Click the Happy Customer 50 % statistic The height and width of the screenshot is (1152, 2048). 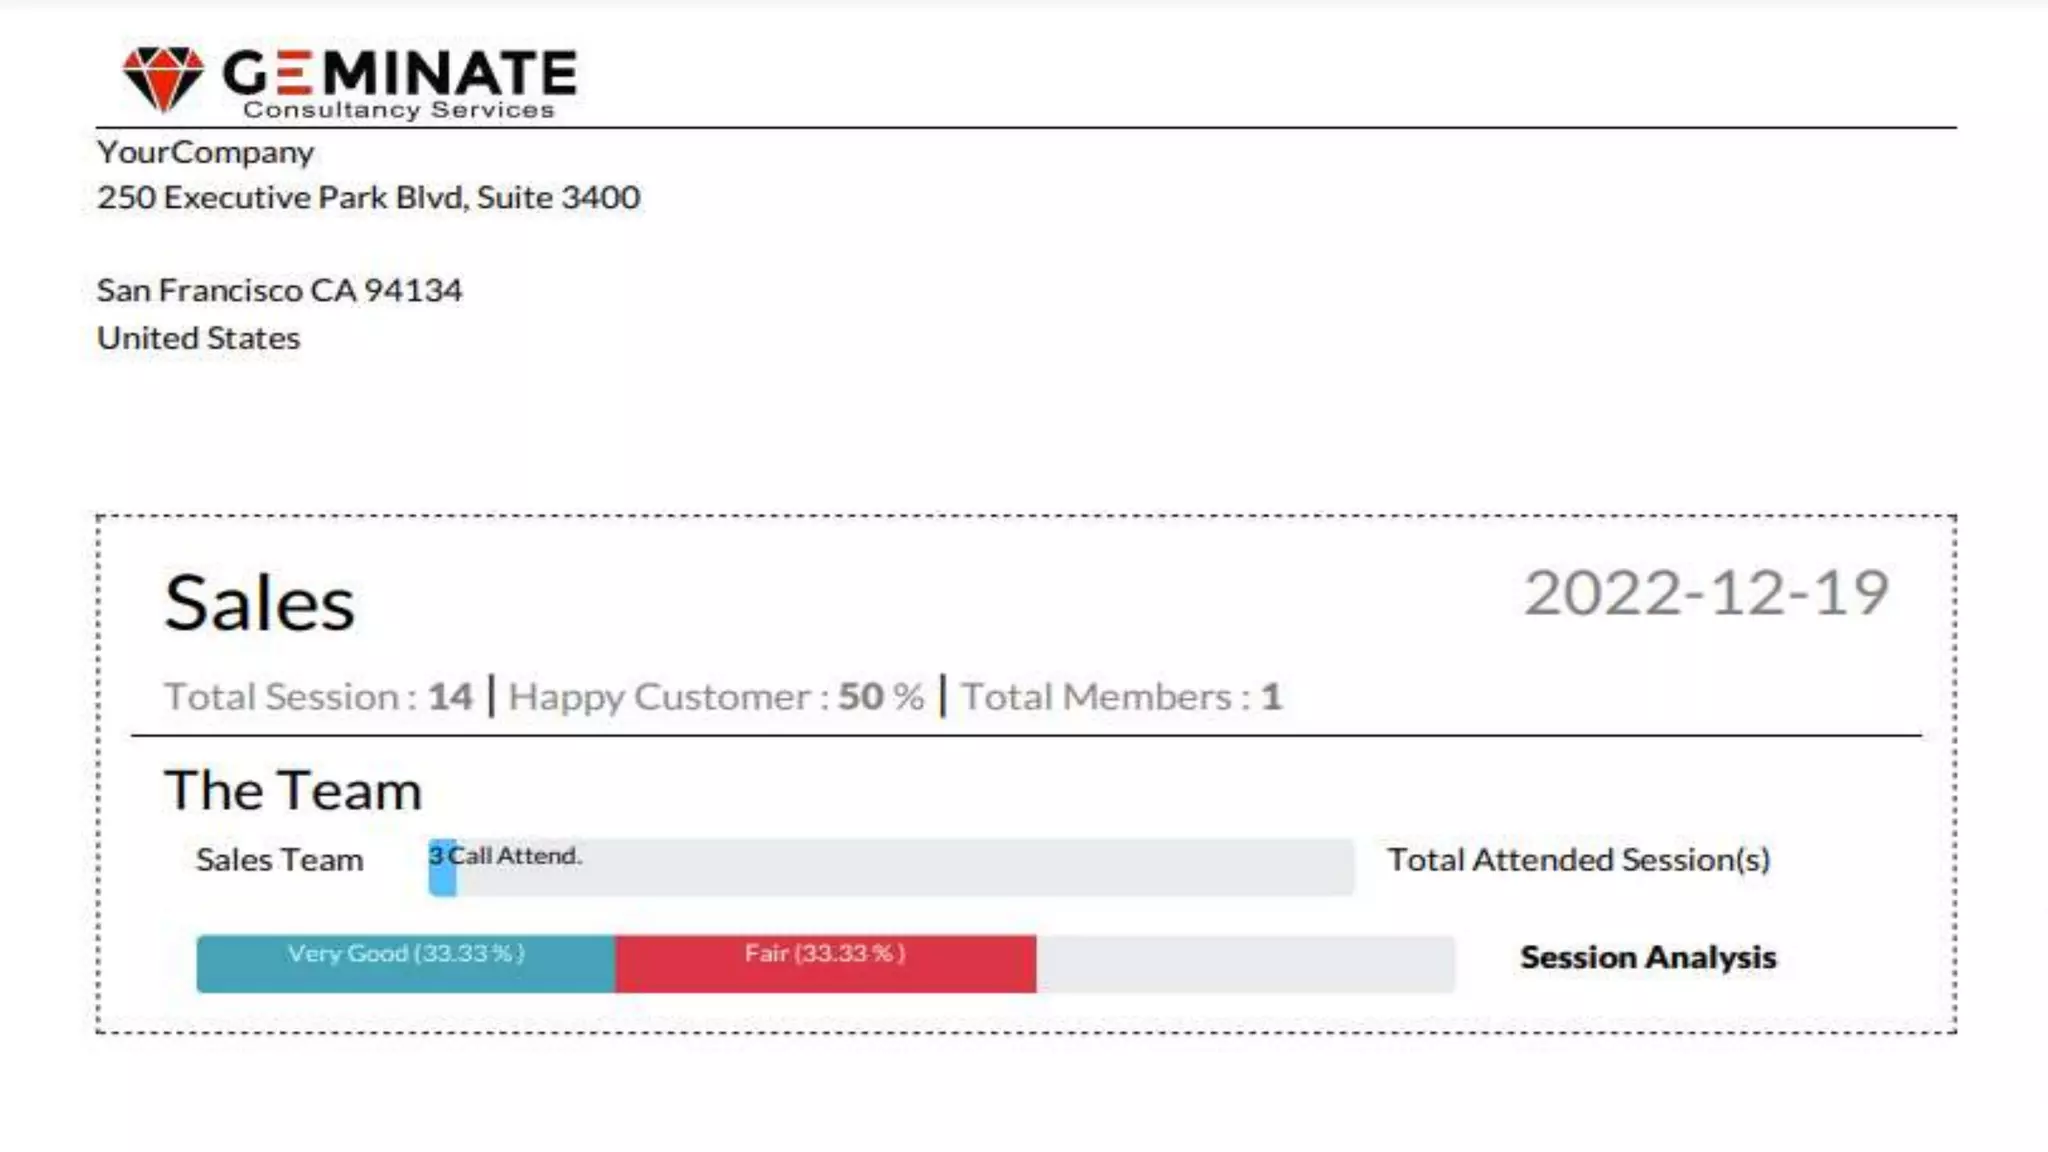pyautogui.click(x=716, y=696)
